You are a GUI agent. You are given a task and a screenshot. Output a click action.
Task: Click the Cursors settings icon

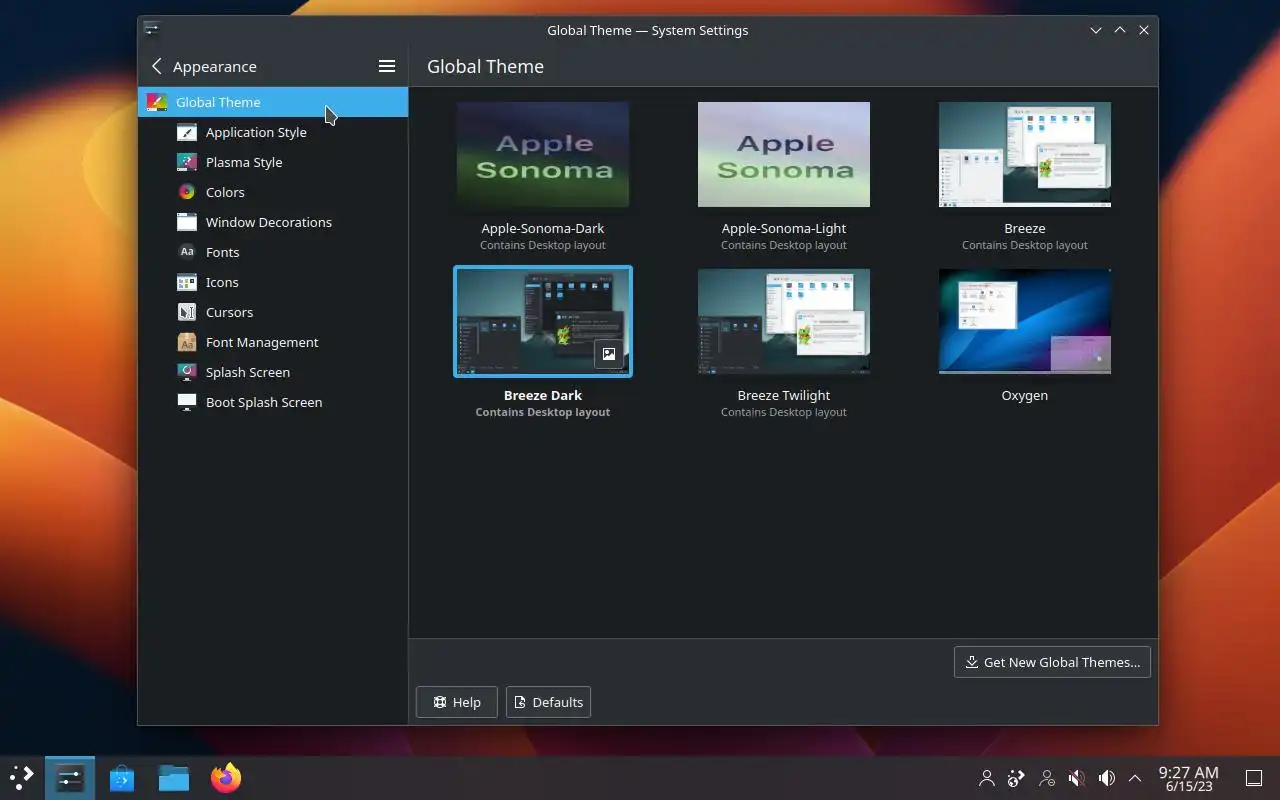pos(187,312)
